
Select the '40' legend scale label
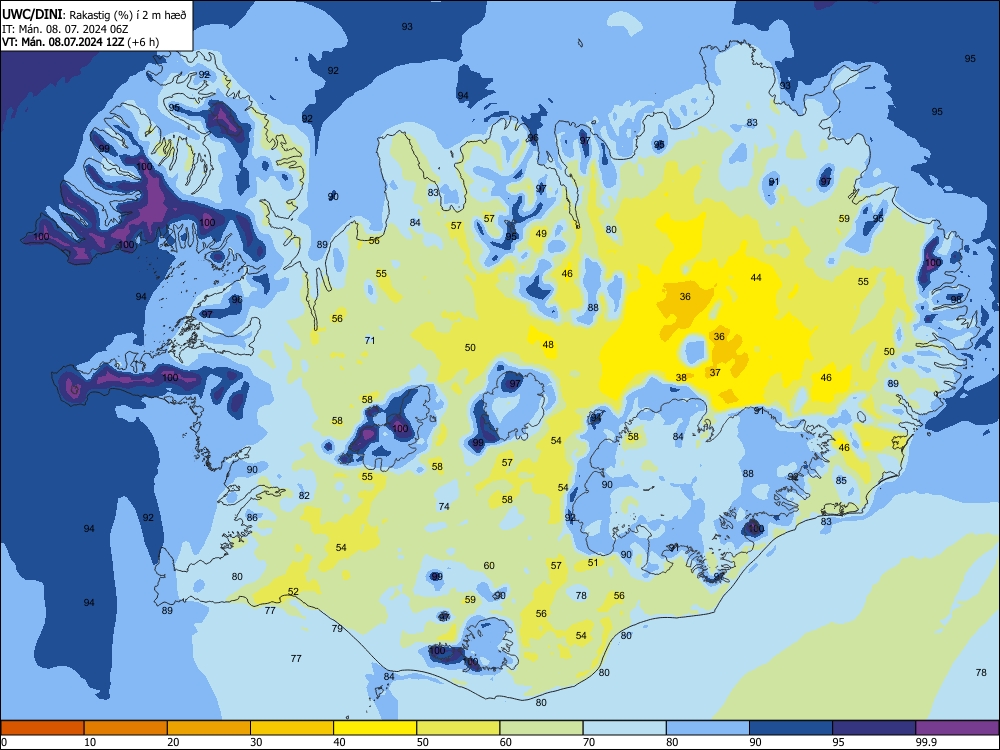point(339,742)
